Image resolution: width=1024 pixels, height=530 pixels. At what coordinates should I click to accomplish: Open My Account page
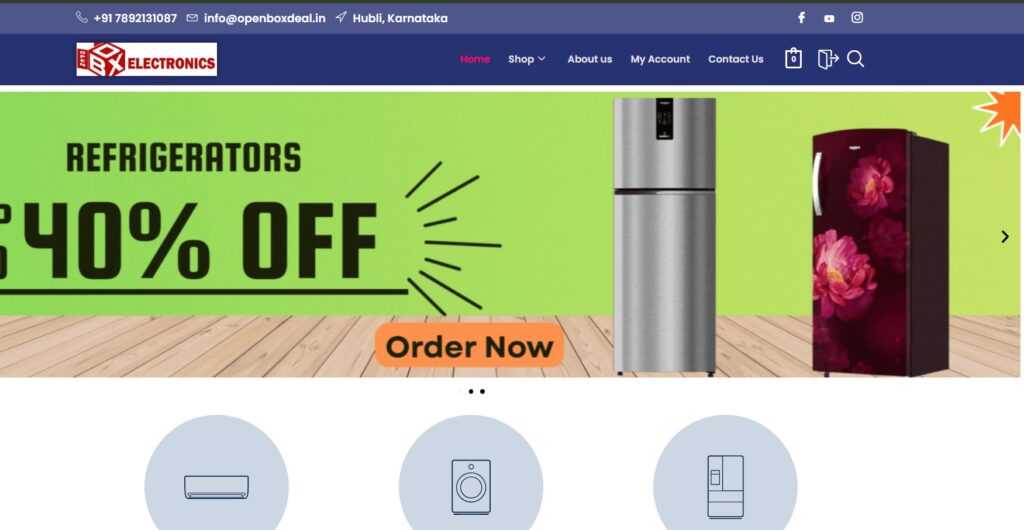pyautogui.click(x=660, y=59)
